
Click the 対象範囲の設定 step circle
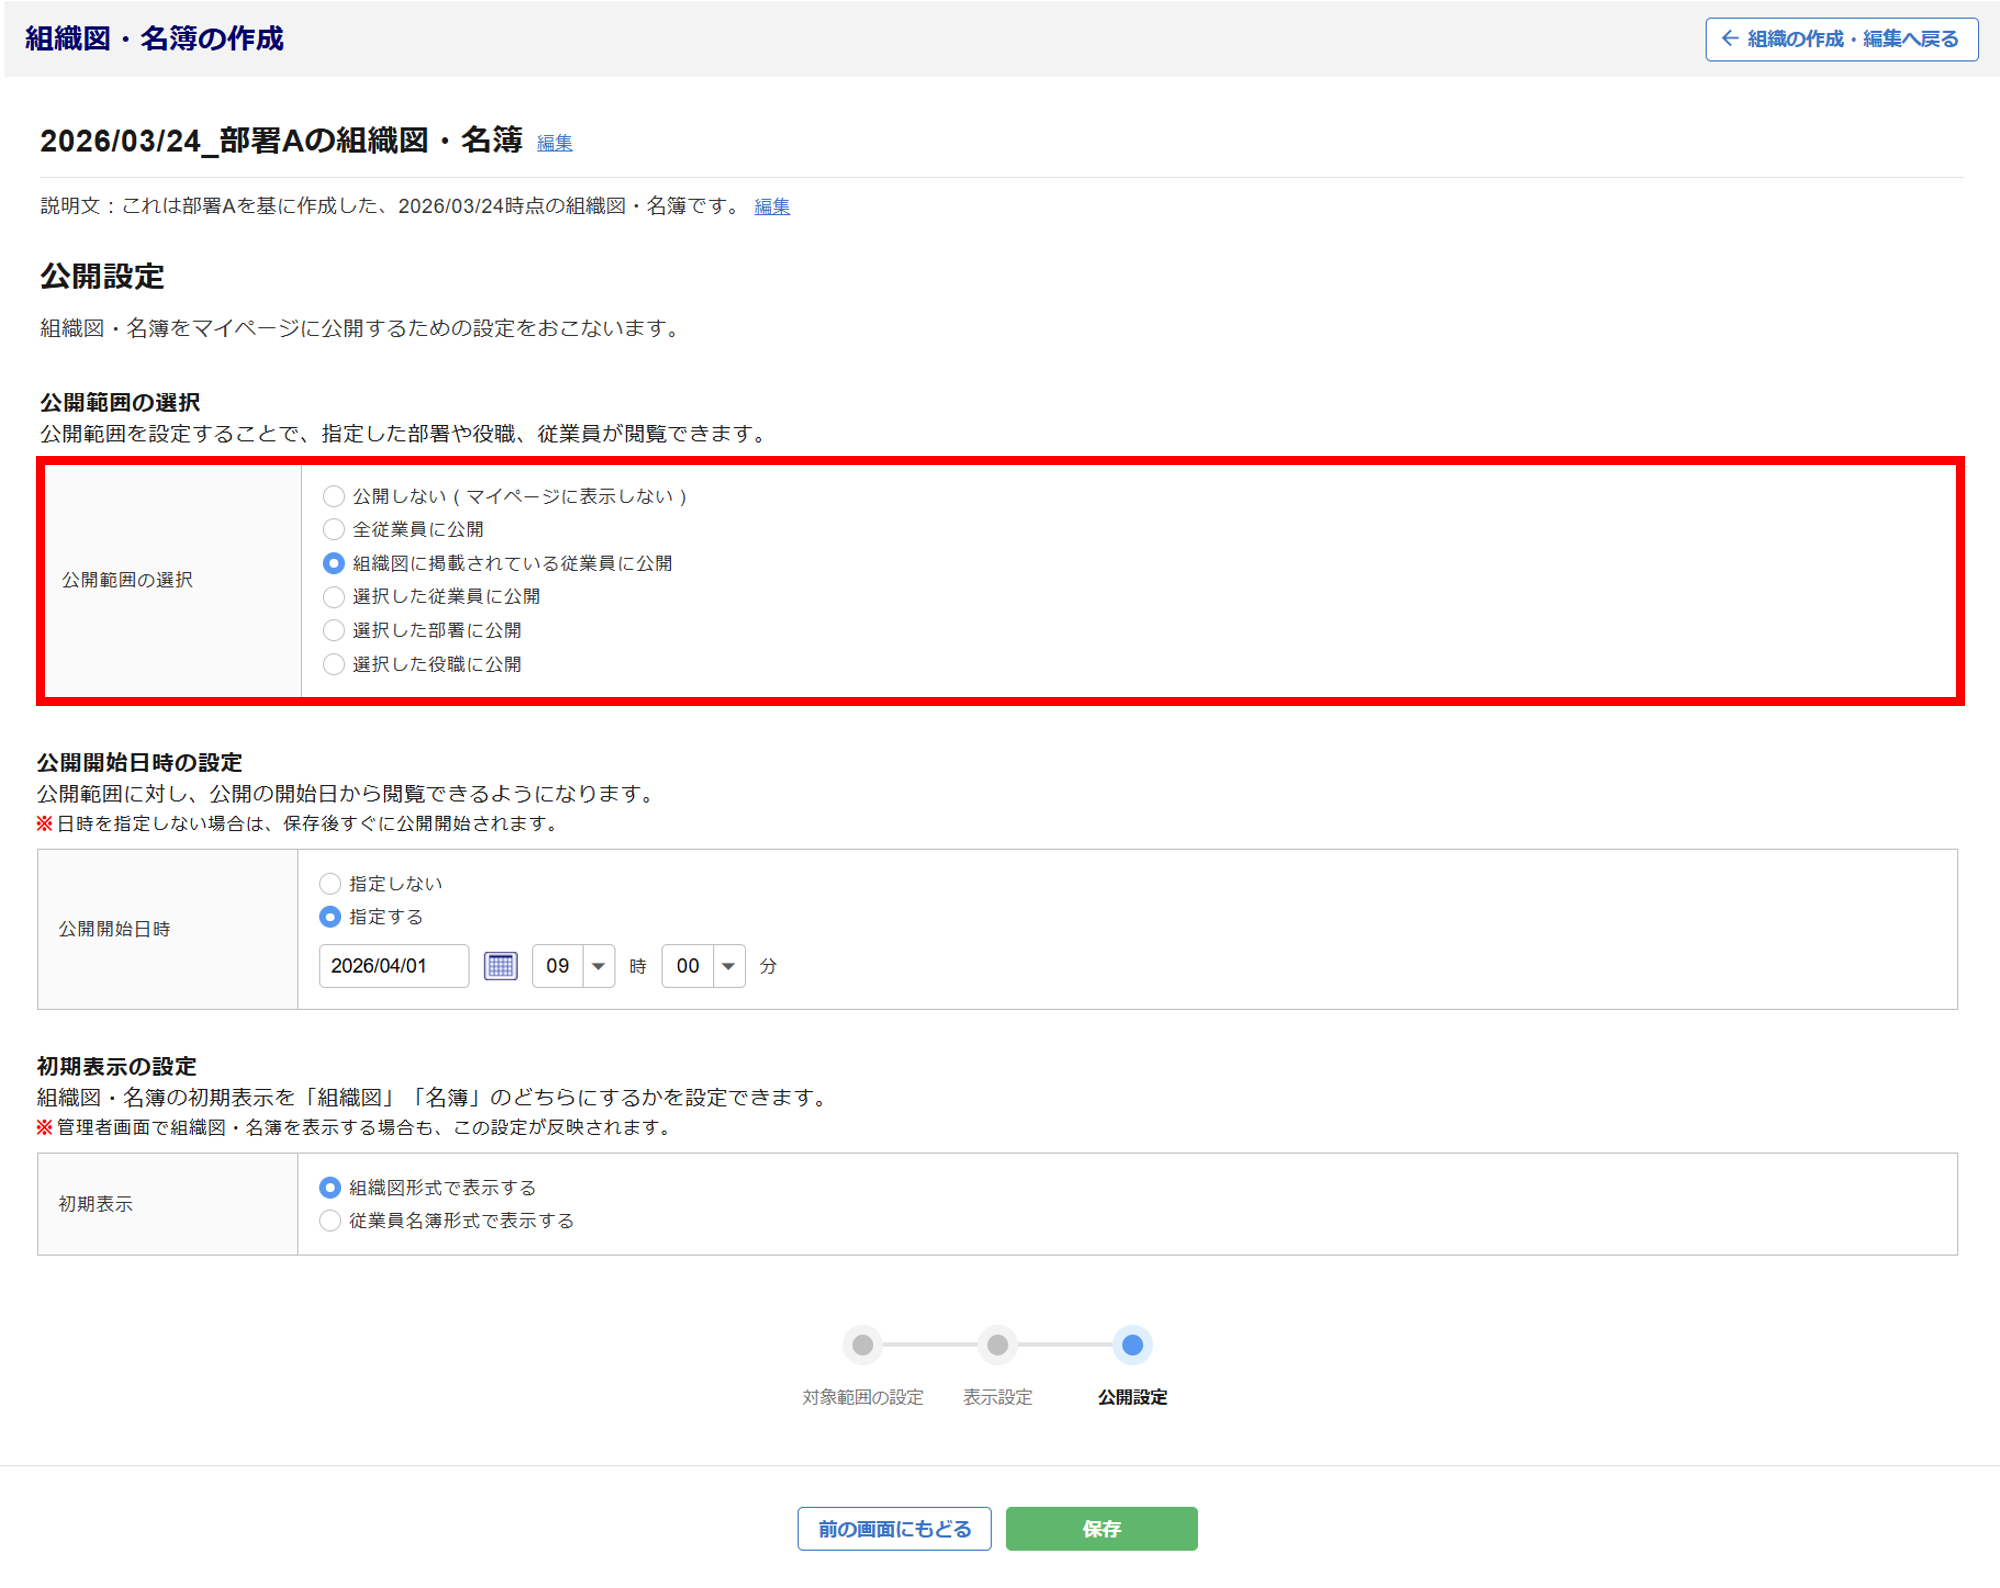(x=862, y=1345)
